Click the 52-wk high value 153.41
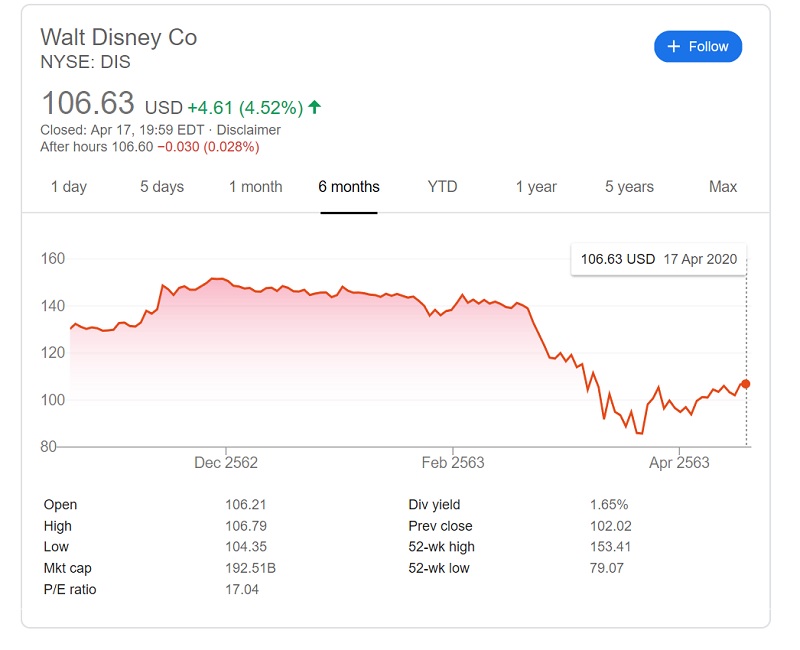This screenshot has height=650, width=800. click(610, 547)
